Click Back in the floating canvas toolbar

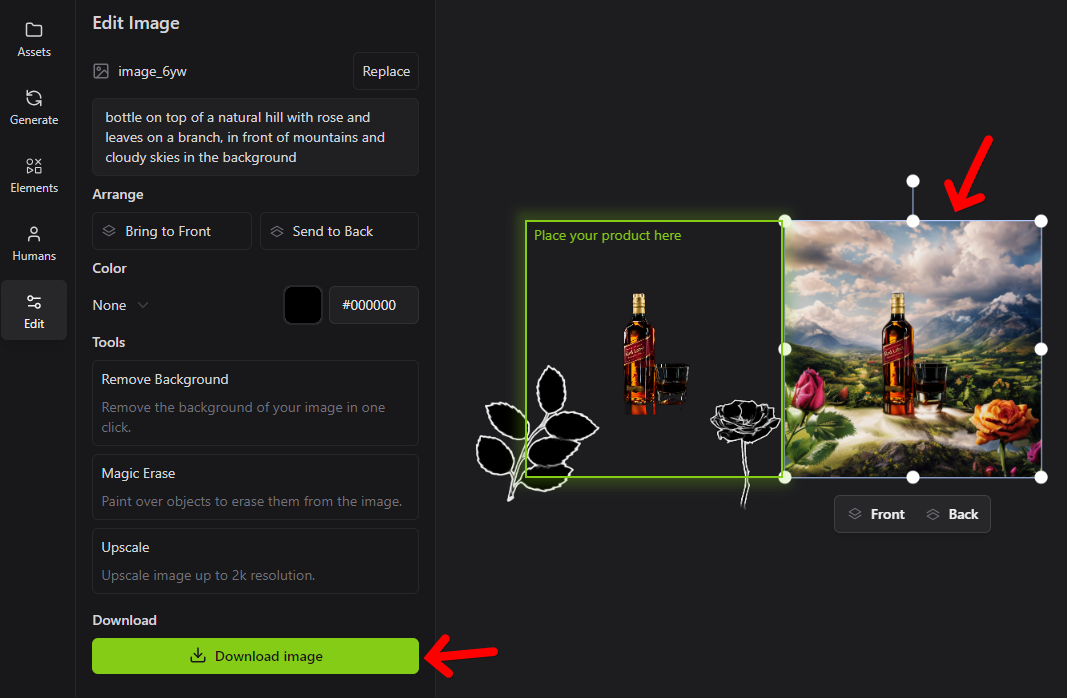pos(953,514)
